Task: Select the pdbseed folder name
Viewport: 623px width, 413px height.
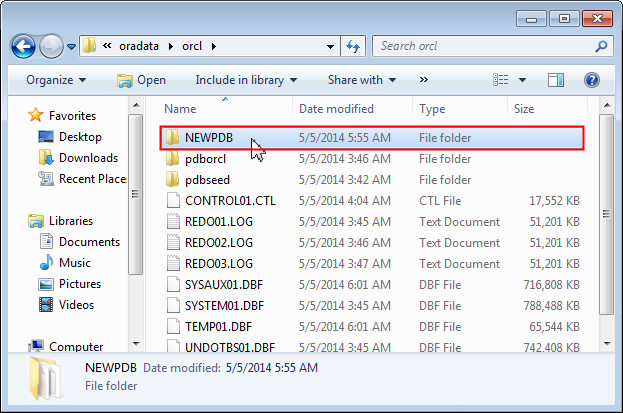Action: coord(207,180)
